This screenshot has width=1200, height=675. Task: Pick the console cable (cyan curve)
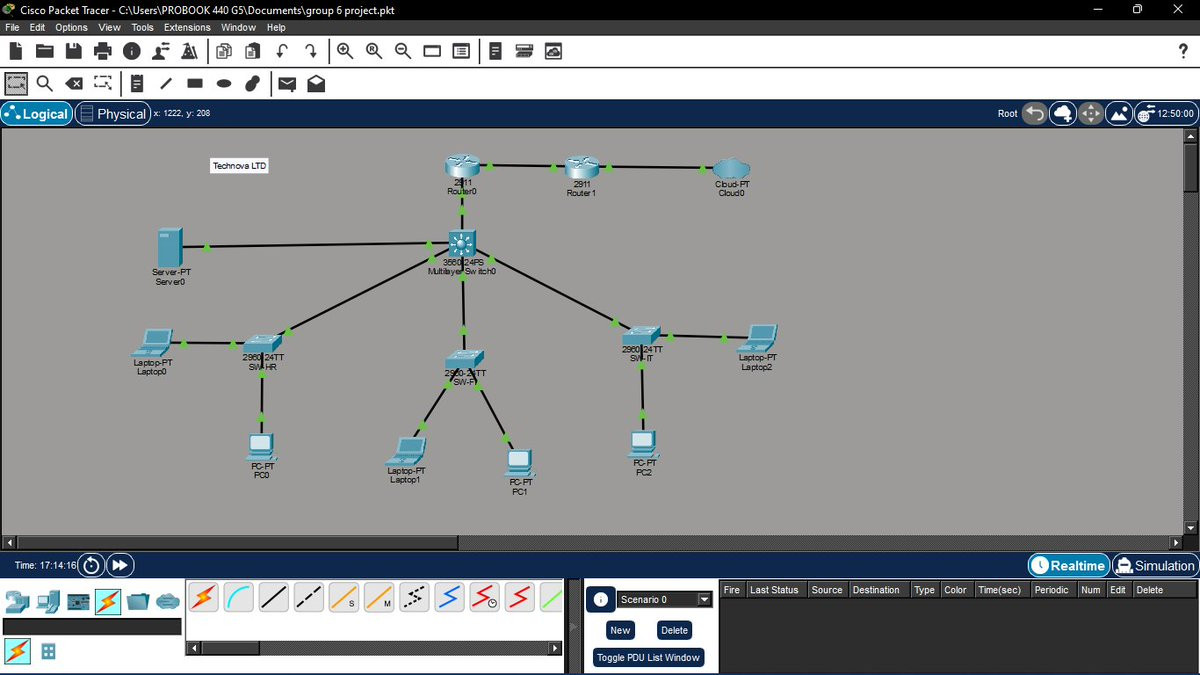point(238,598)
